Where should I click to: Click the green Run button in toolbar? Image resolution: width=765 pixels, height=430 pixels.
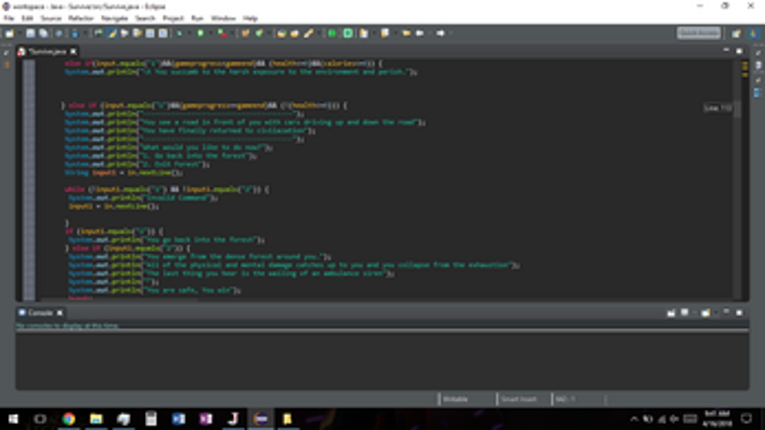201,33
